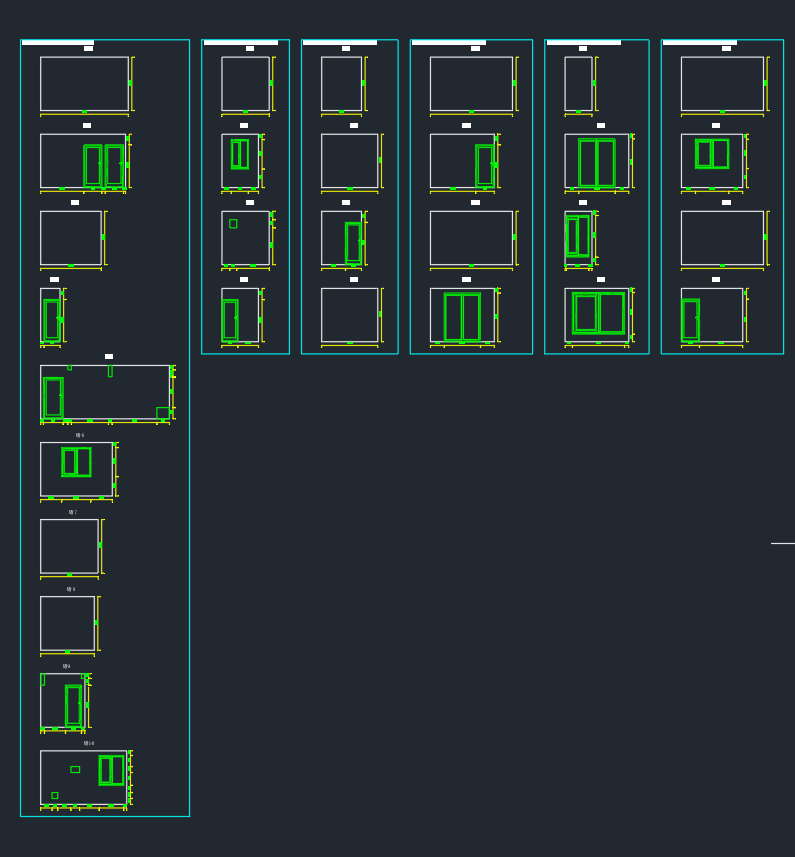Click the small green square in second column's third panel
Viewport: 795px width, 857px height.
[233, 224]
